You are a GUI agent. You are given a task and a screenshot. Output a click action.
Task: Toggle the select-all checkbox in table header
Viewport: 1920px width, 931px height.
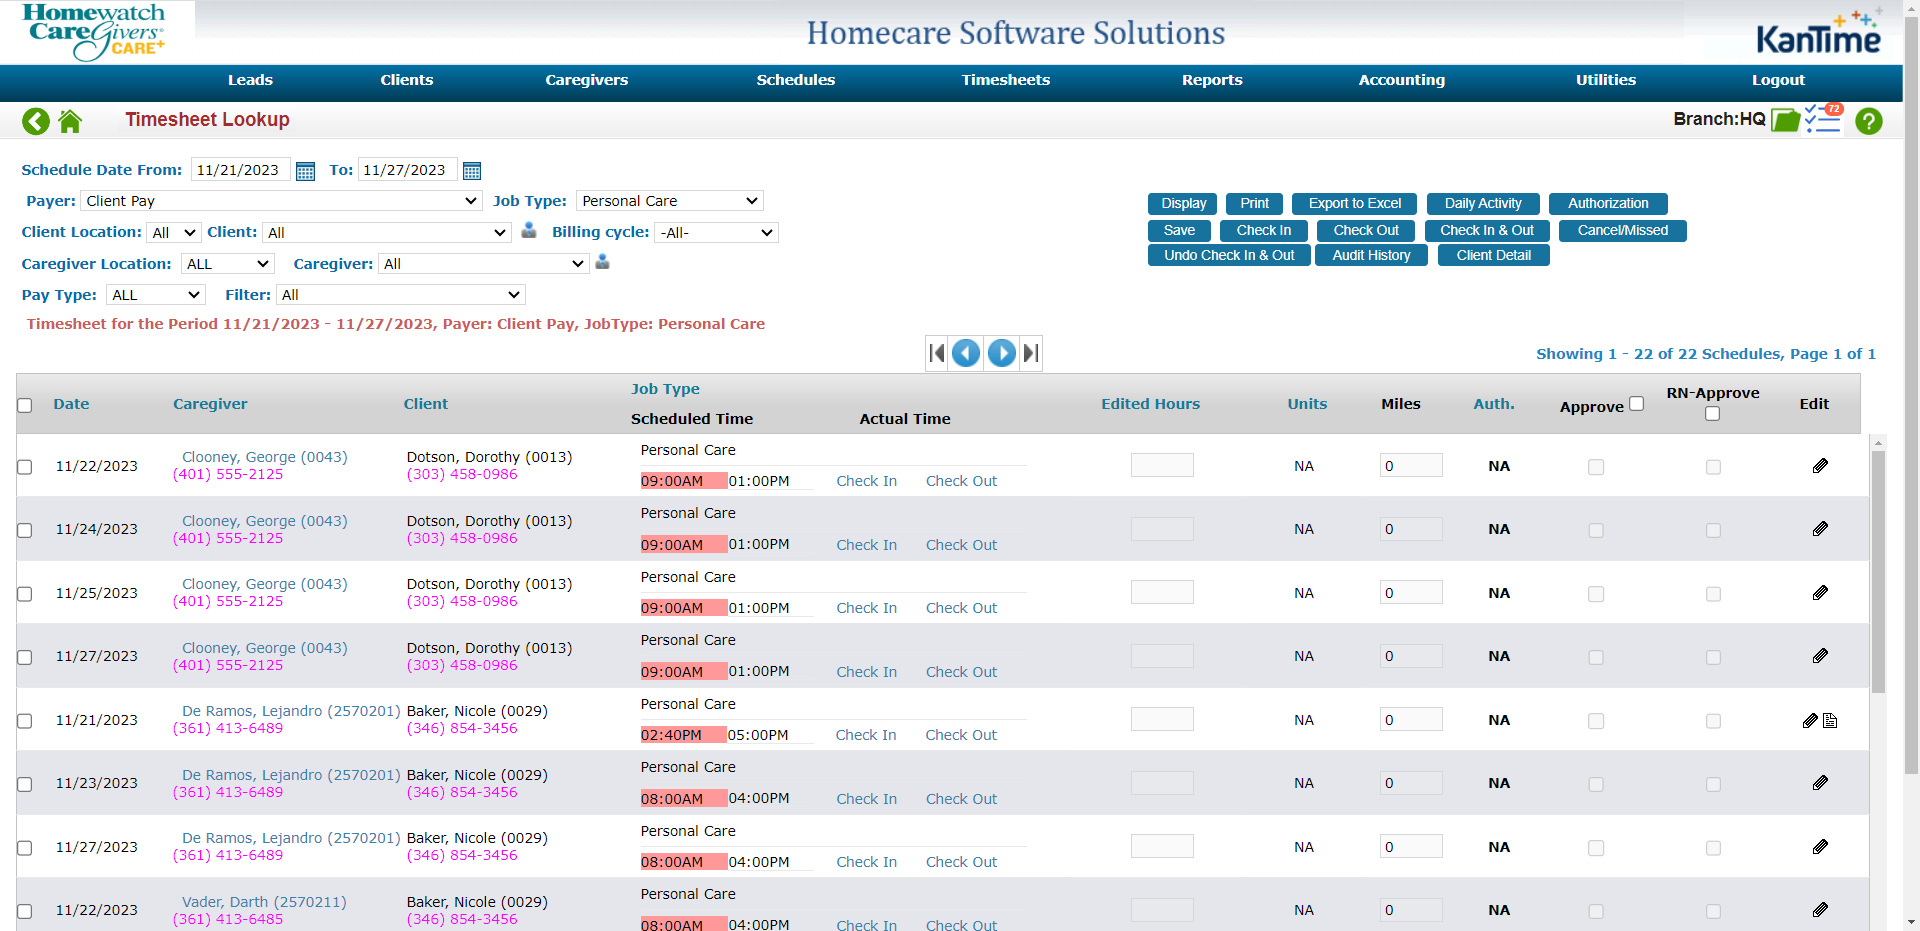25,405
